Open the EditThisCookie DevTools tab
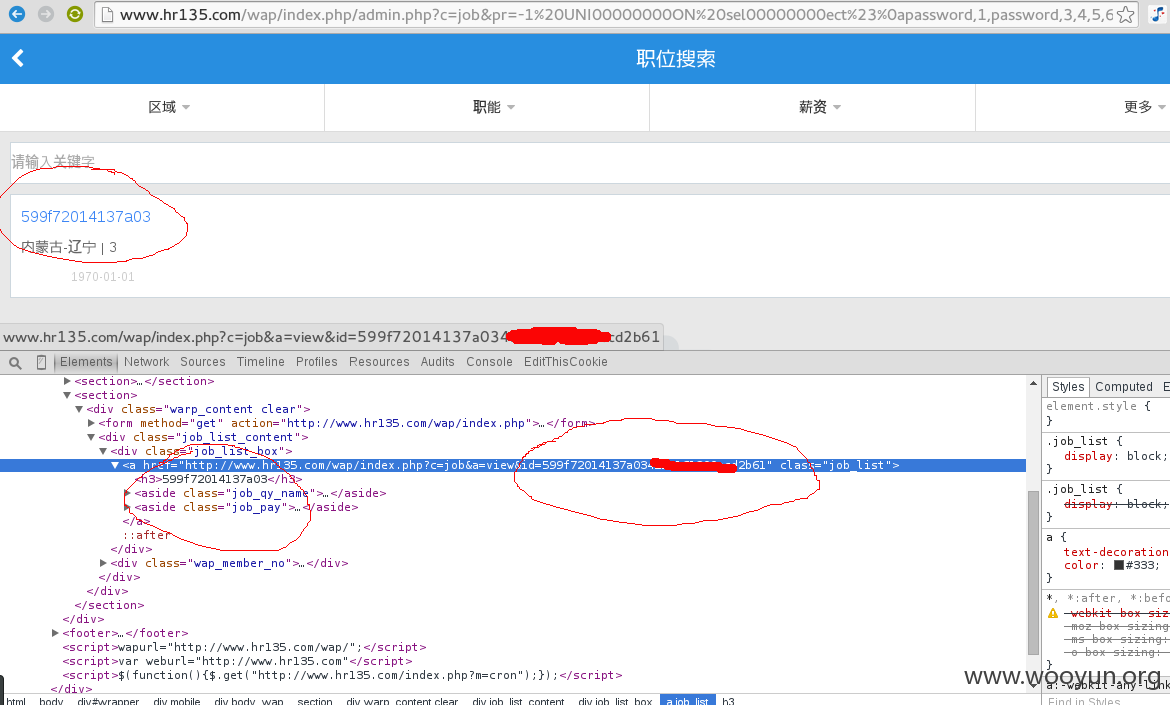Viewport: 1170px width, 705px height. click(x=566, y=362)
